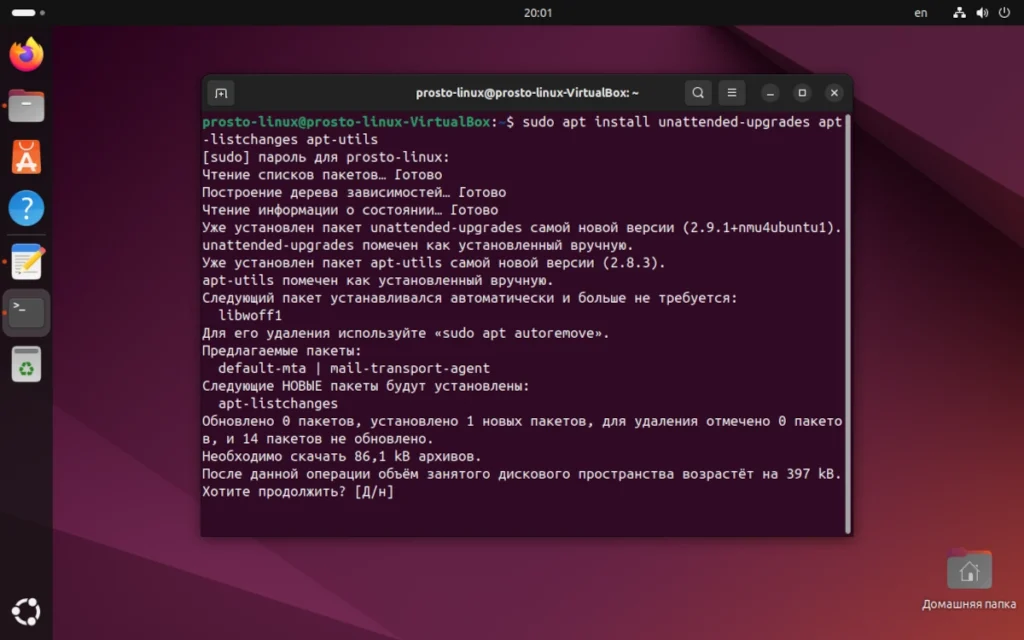Close the terminal window
The height and width of the screenshot is (640, 1024).
tap(835, 93)
